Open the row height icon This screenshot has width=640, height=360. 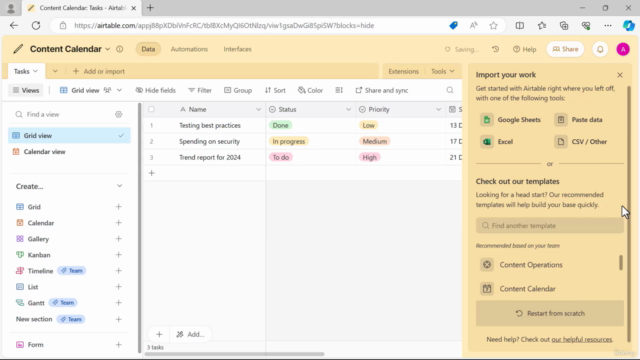[339, 90]
